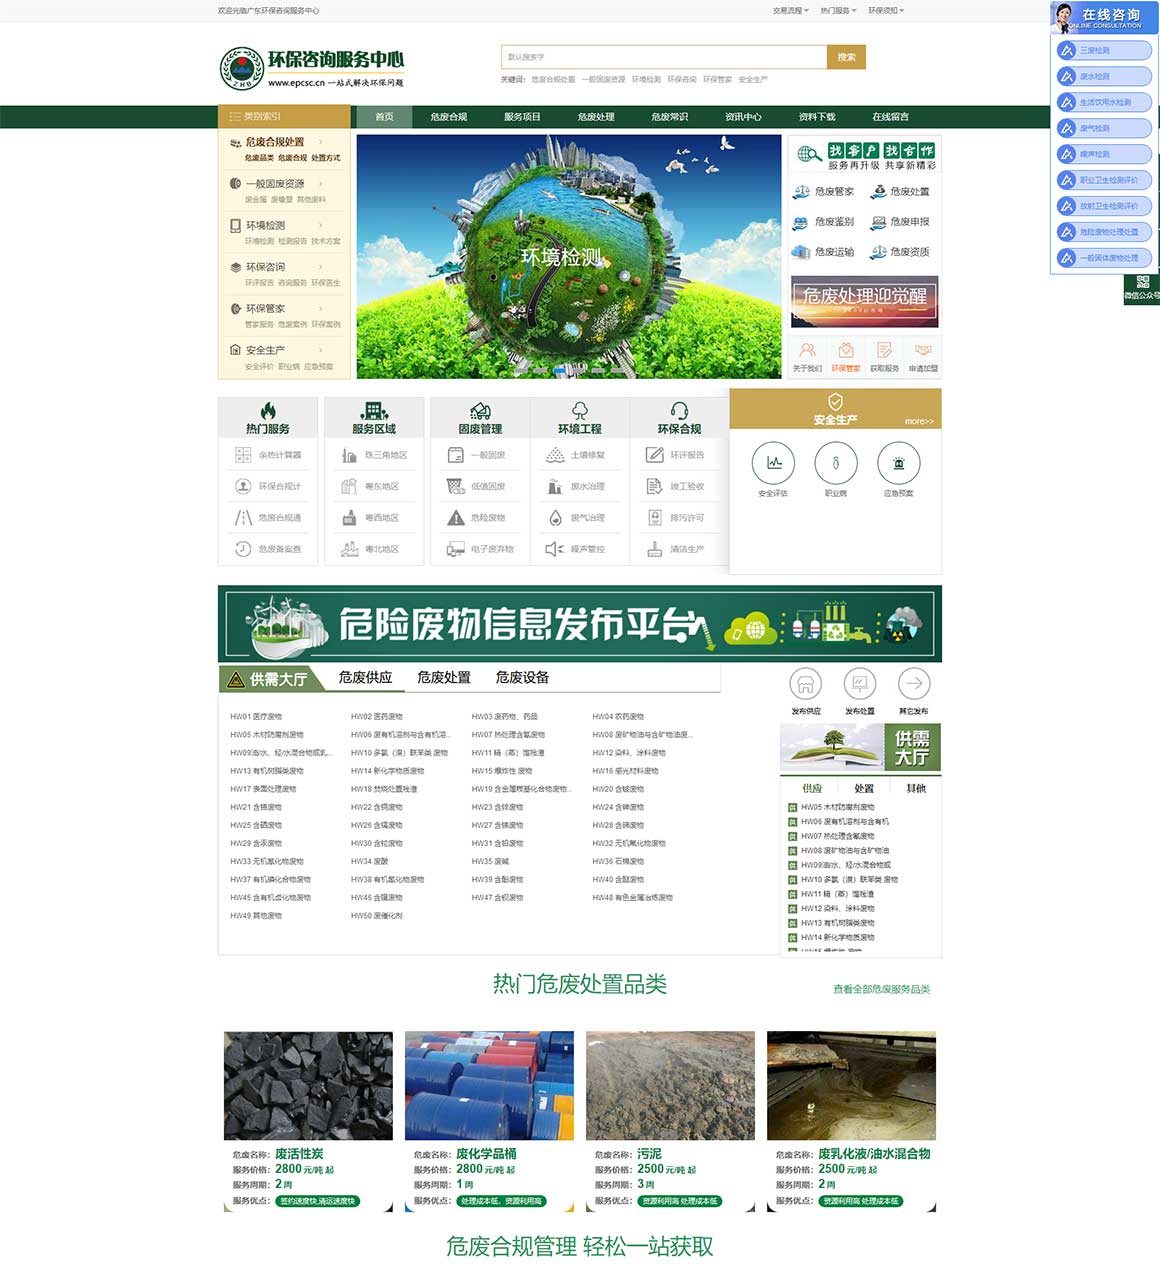Open the 发布供应 house icon
This screenshot has height=1270, width=1160.
(805, 684)
